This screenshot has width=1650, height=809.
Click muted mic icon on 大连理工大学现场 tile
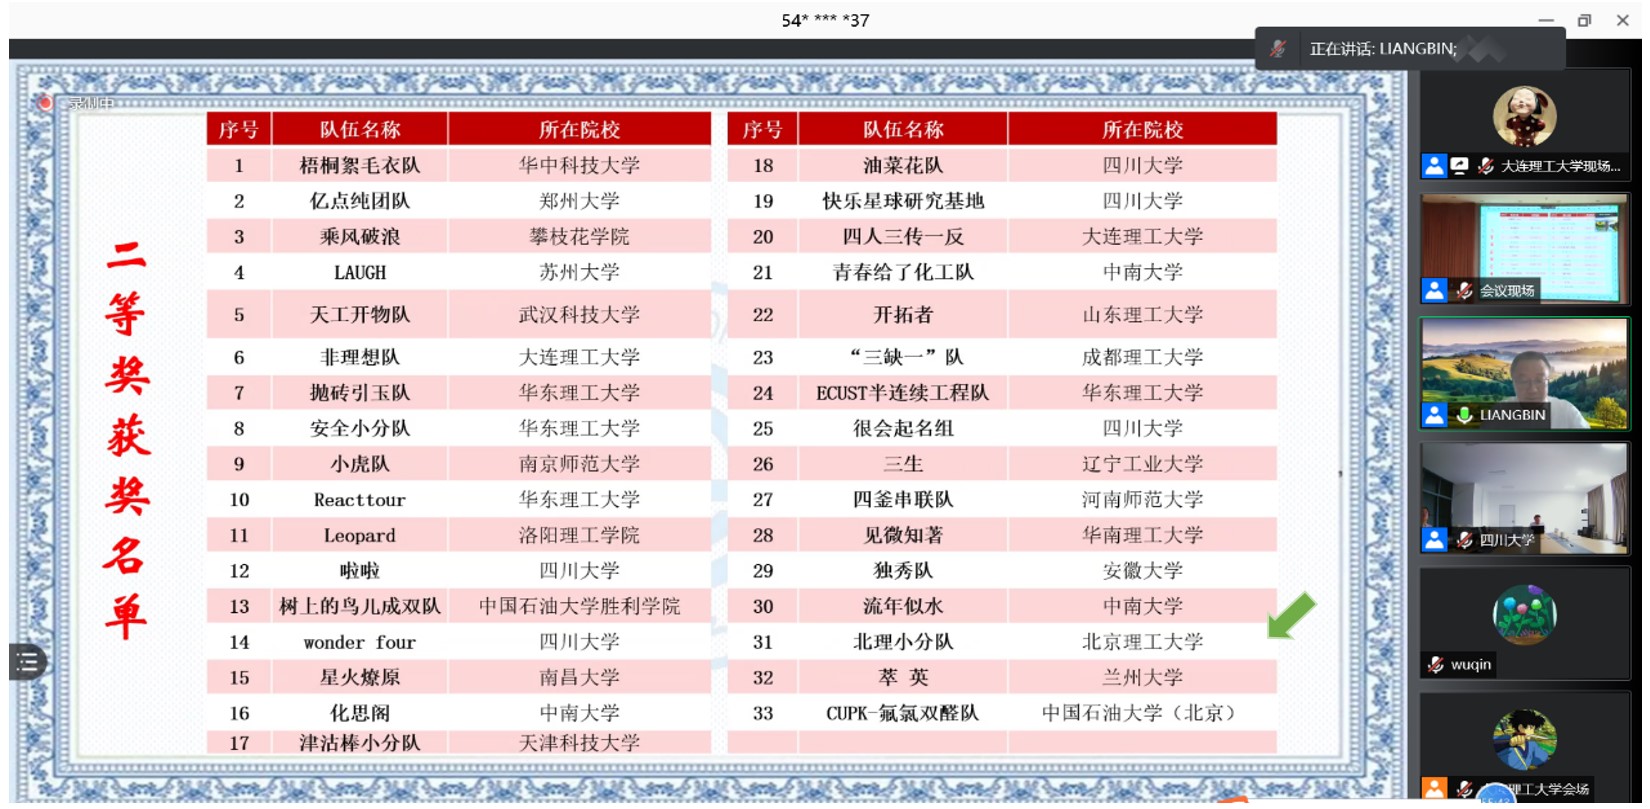pos(1486,166)
